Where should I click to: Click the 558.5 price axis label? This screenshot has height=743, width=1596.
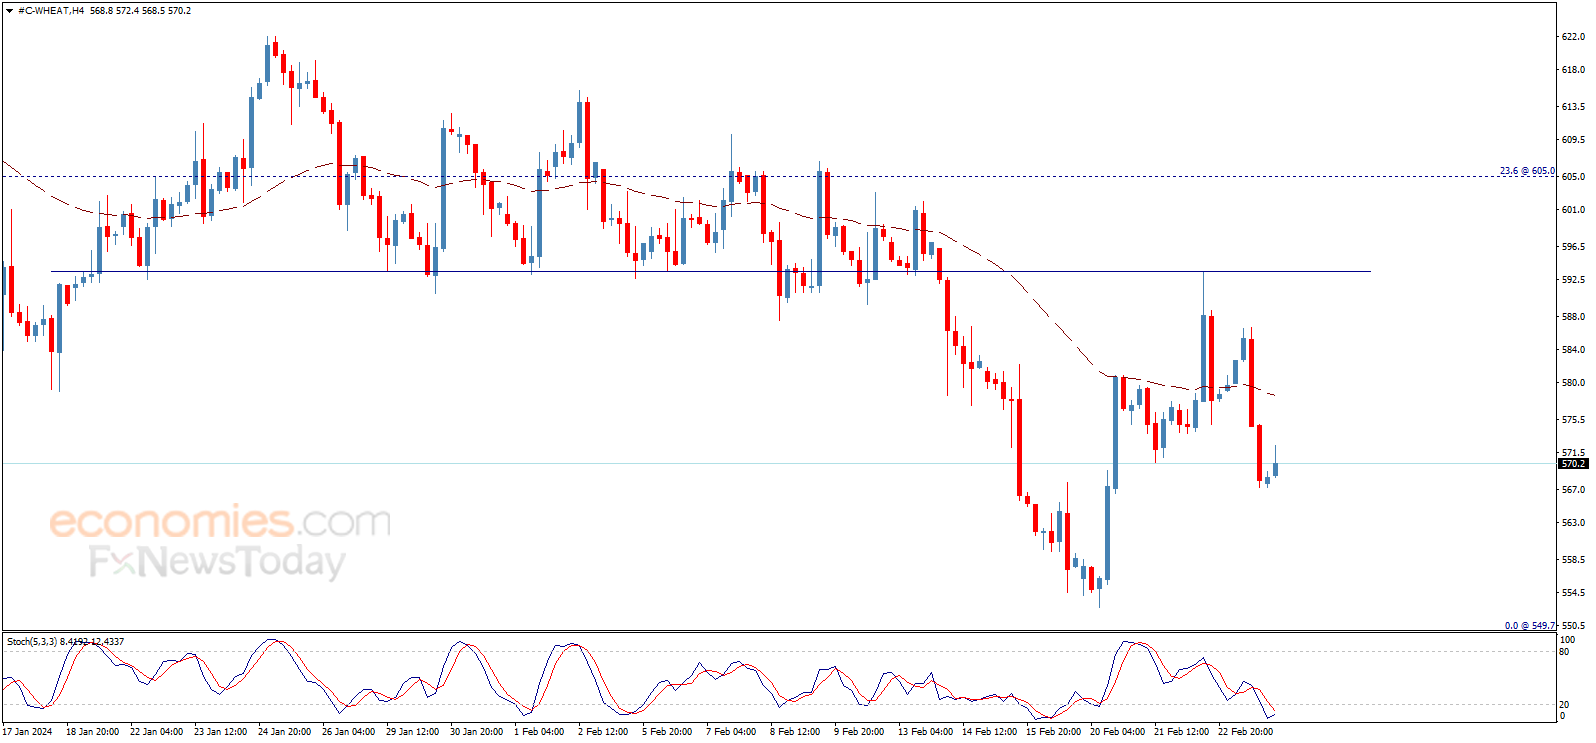pyautogui.click(x=1573, y=560)
